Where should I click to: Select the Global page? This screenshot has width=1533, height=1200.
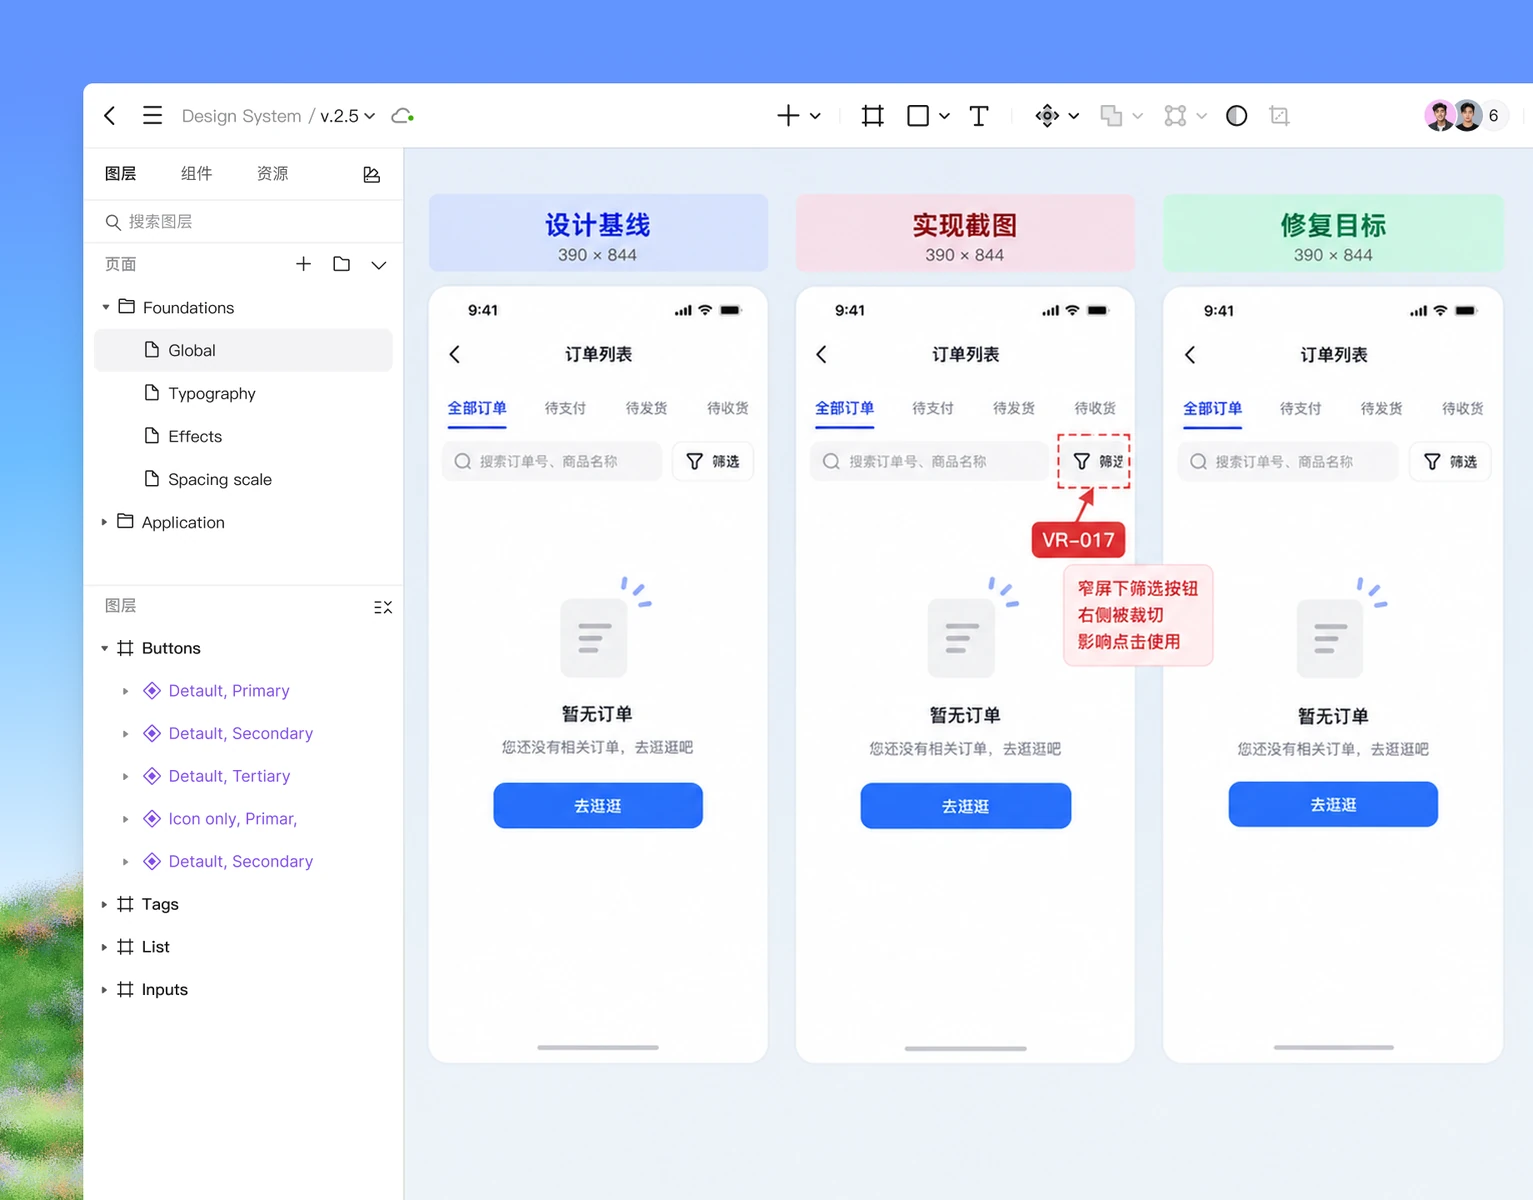(x=243, y=350)
